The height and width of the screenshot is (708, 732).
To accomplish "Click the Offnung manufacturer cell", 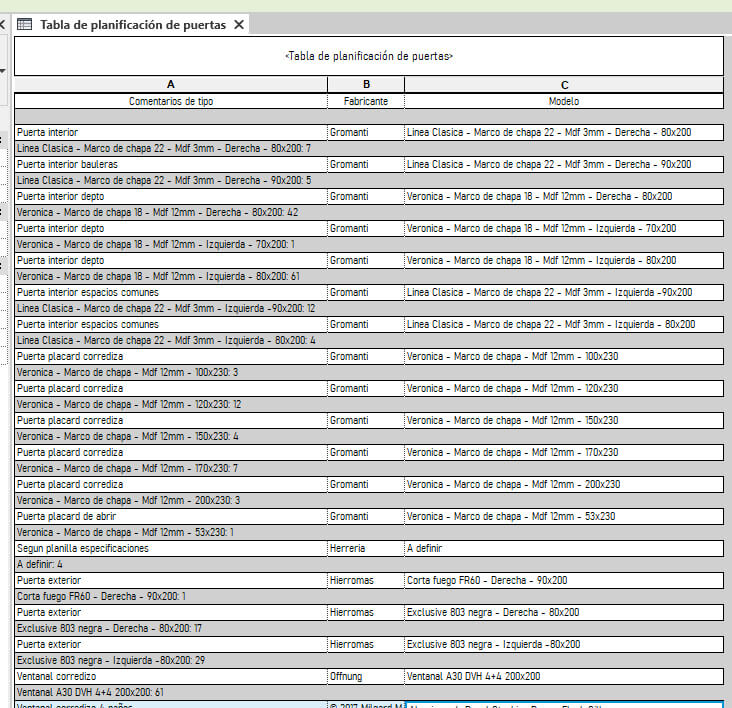I will point(366,676).
